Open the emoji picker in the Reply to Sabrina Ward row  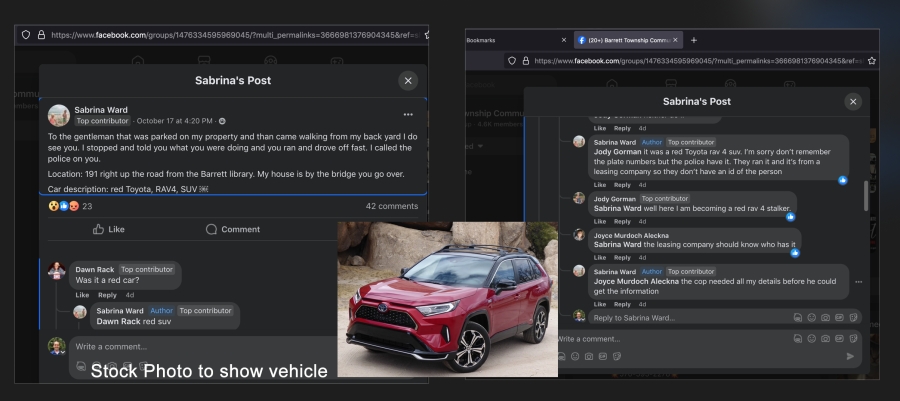coord(812,318)
